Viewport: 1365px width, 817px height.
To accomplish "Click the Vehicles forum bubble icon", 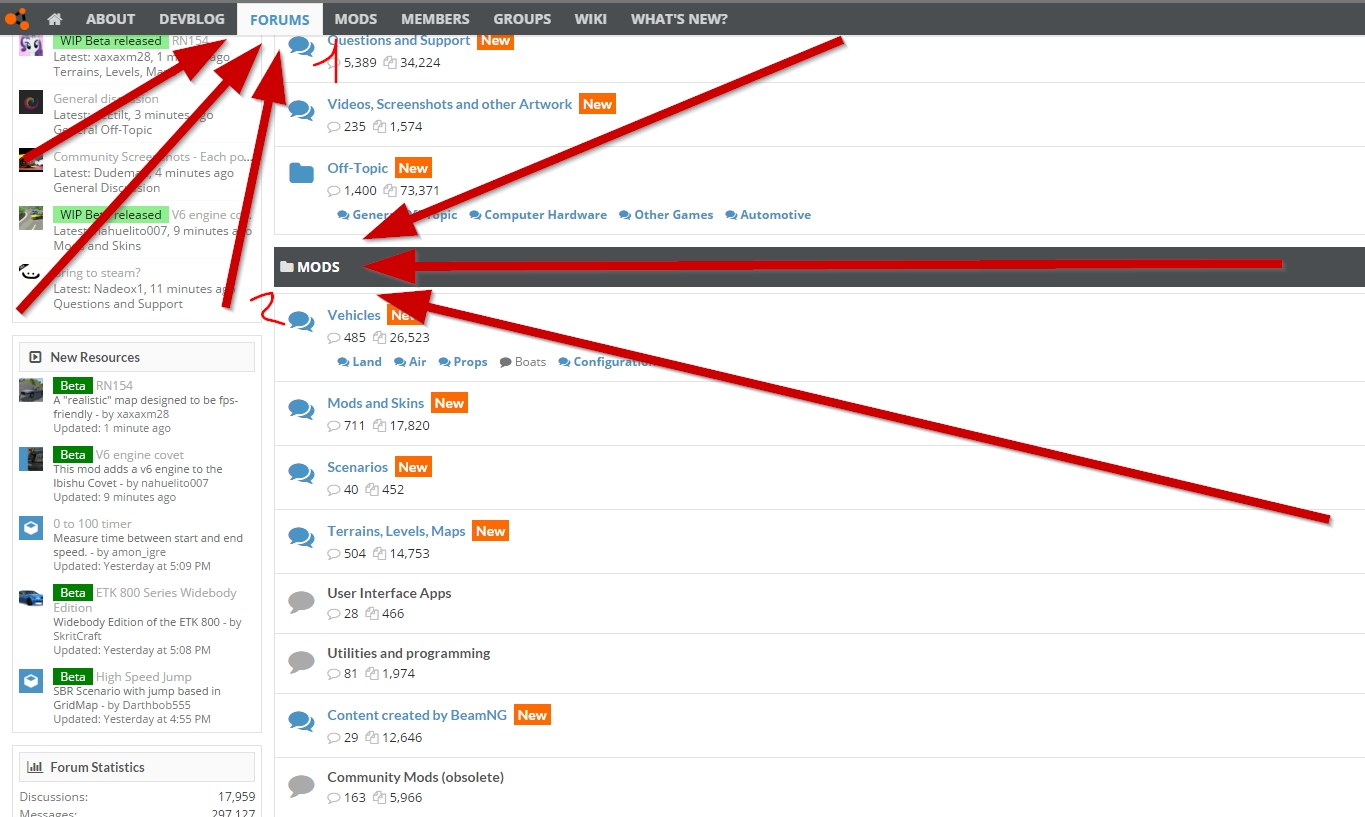I will [301, 321].
